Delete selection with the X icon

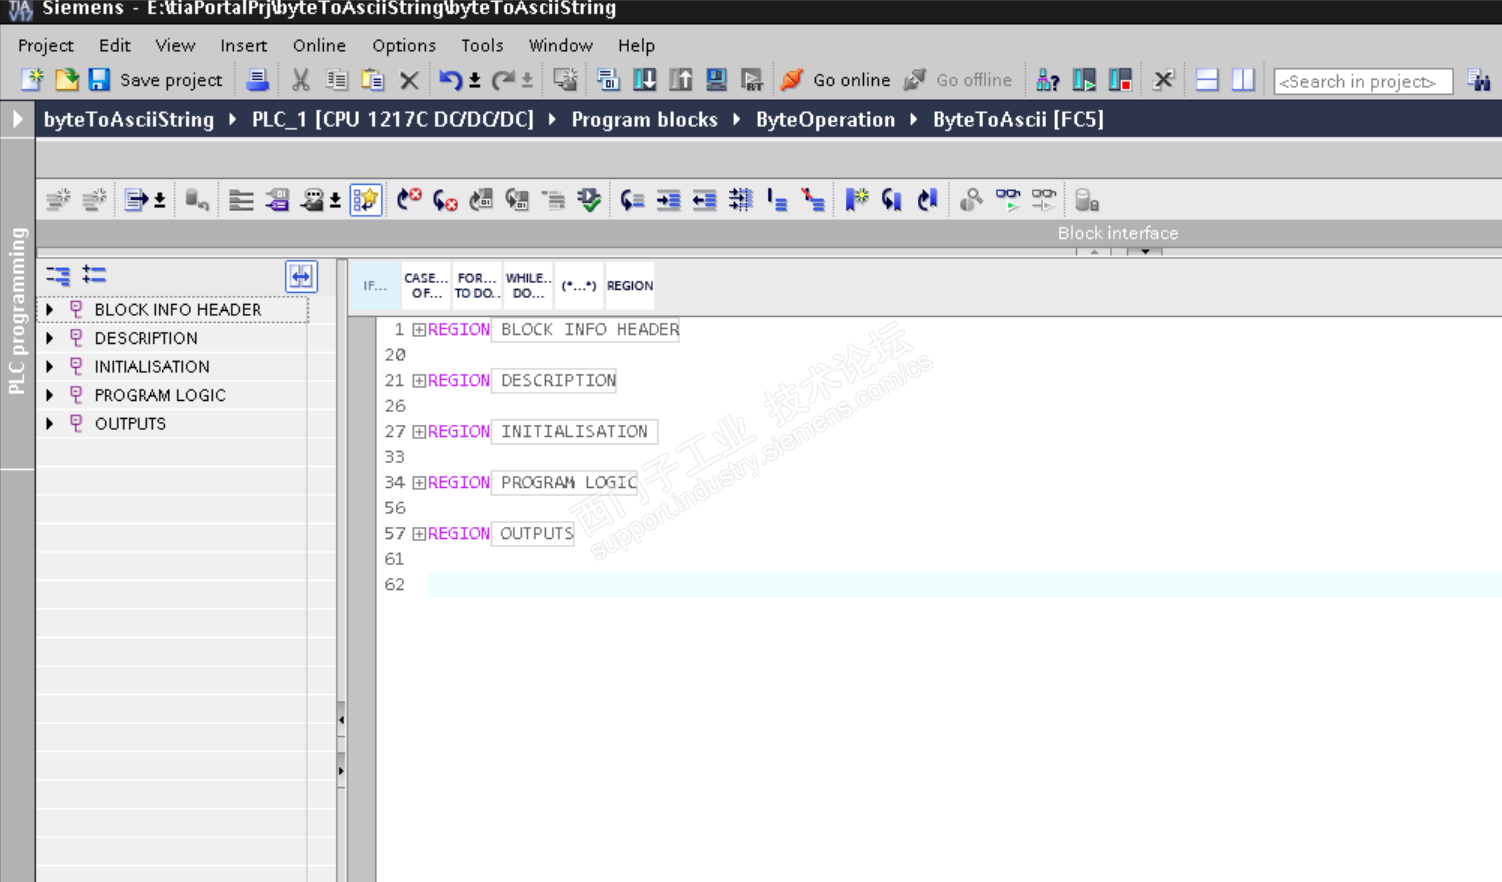click(x=409, y=80)
